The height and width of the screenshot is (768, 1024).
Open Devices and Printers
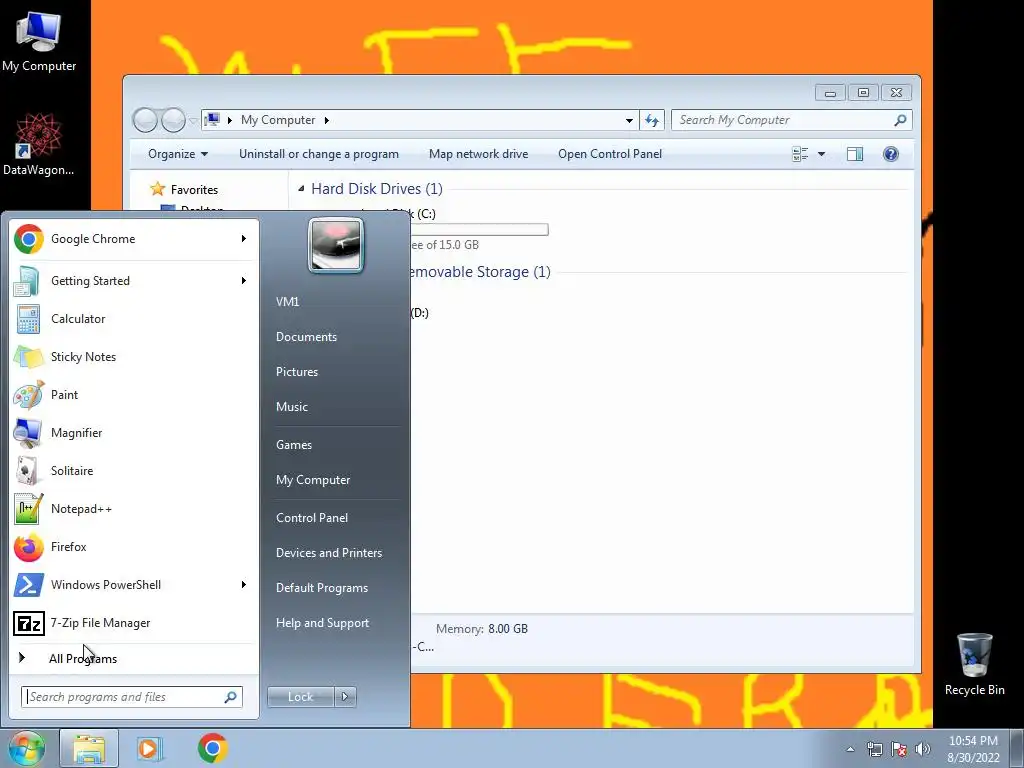(328, 553)
